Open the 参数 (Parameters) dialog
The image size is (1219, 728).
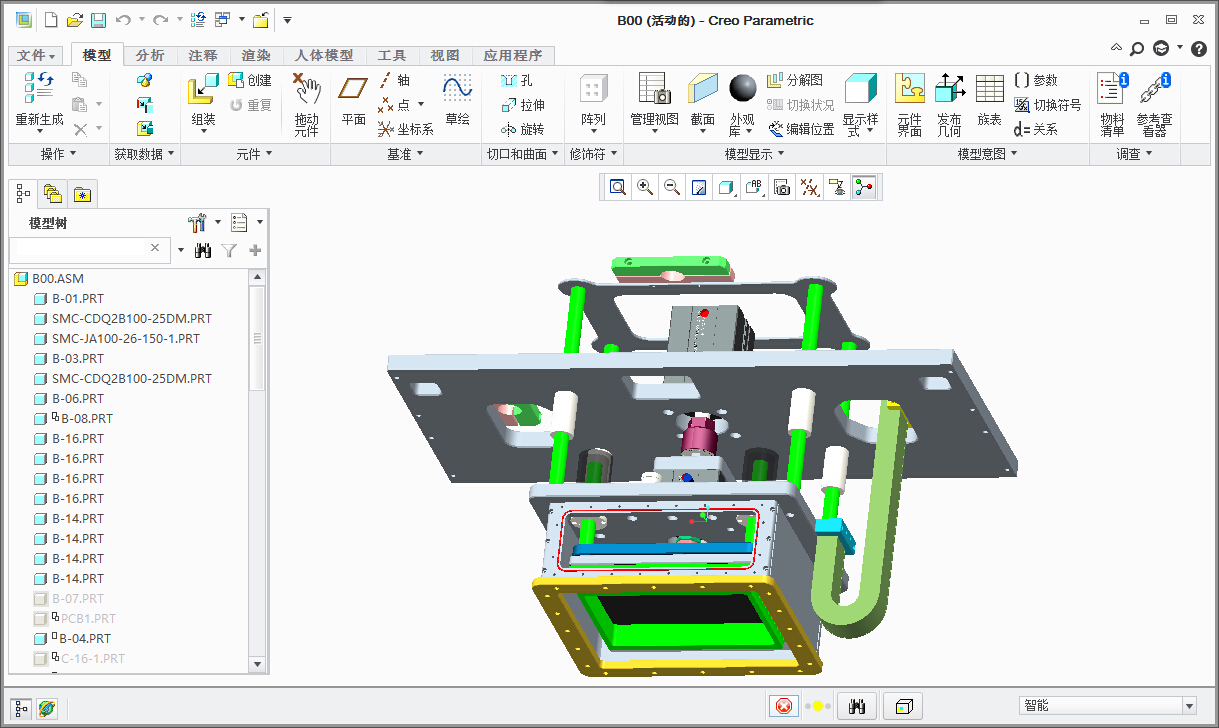(x=1036, y=80)
